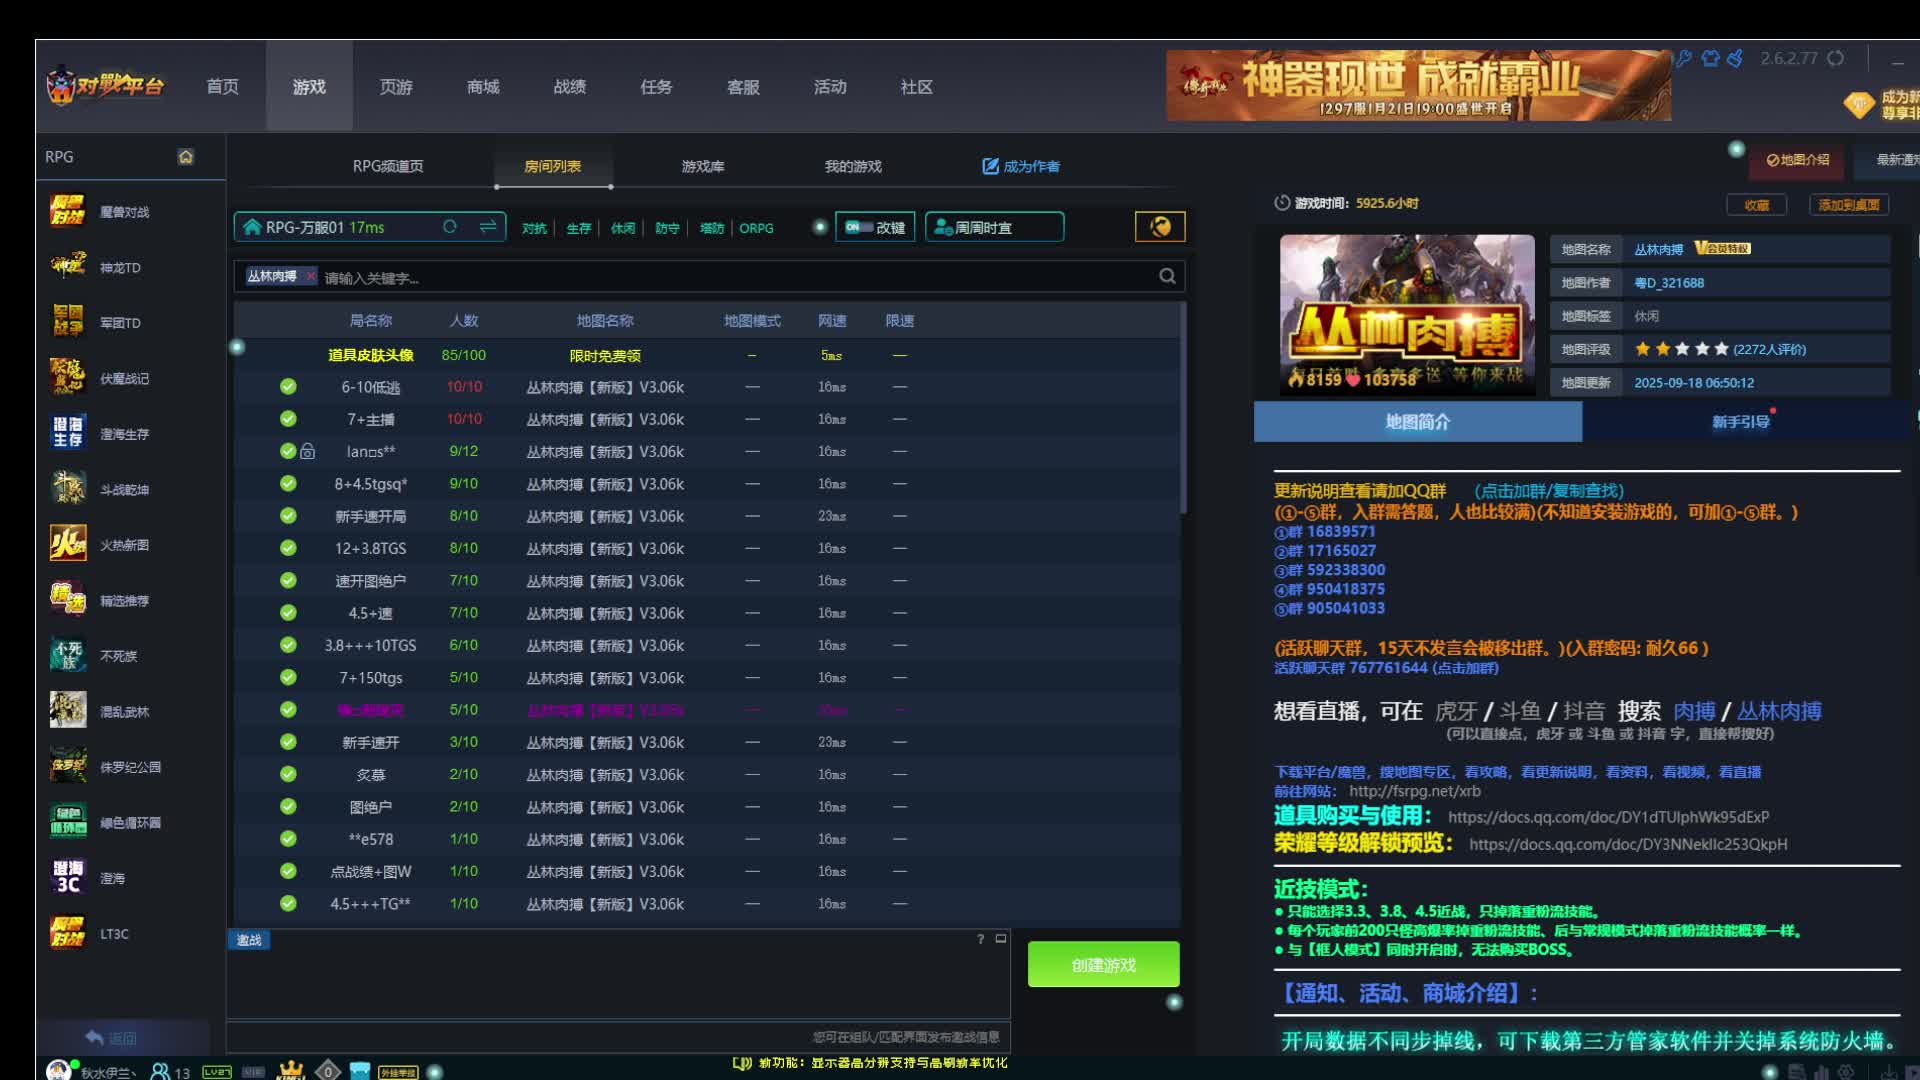This screenshot has height=1080, width=1920.
Task: Switch to the 游戏库 tab
Action: (702, 167)
